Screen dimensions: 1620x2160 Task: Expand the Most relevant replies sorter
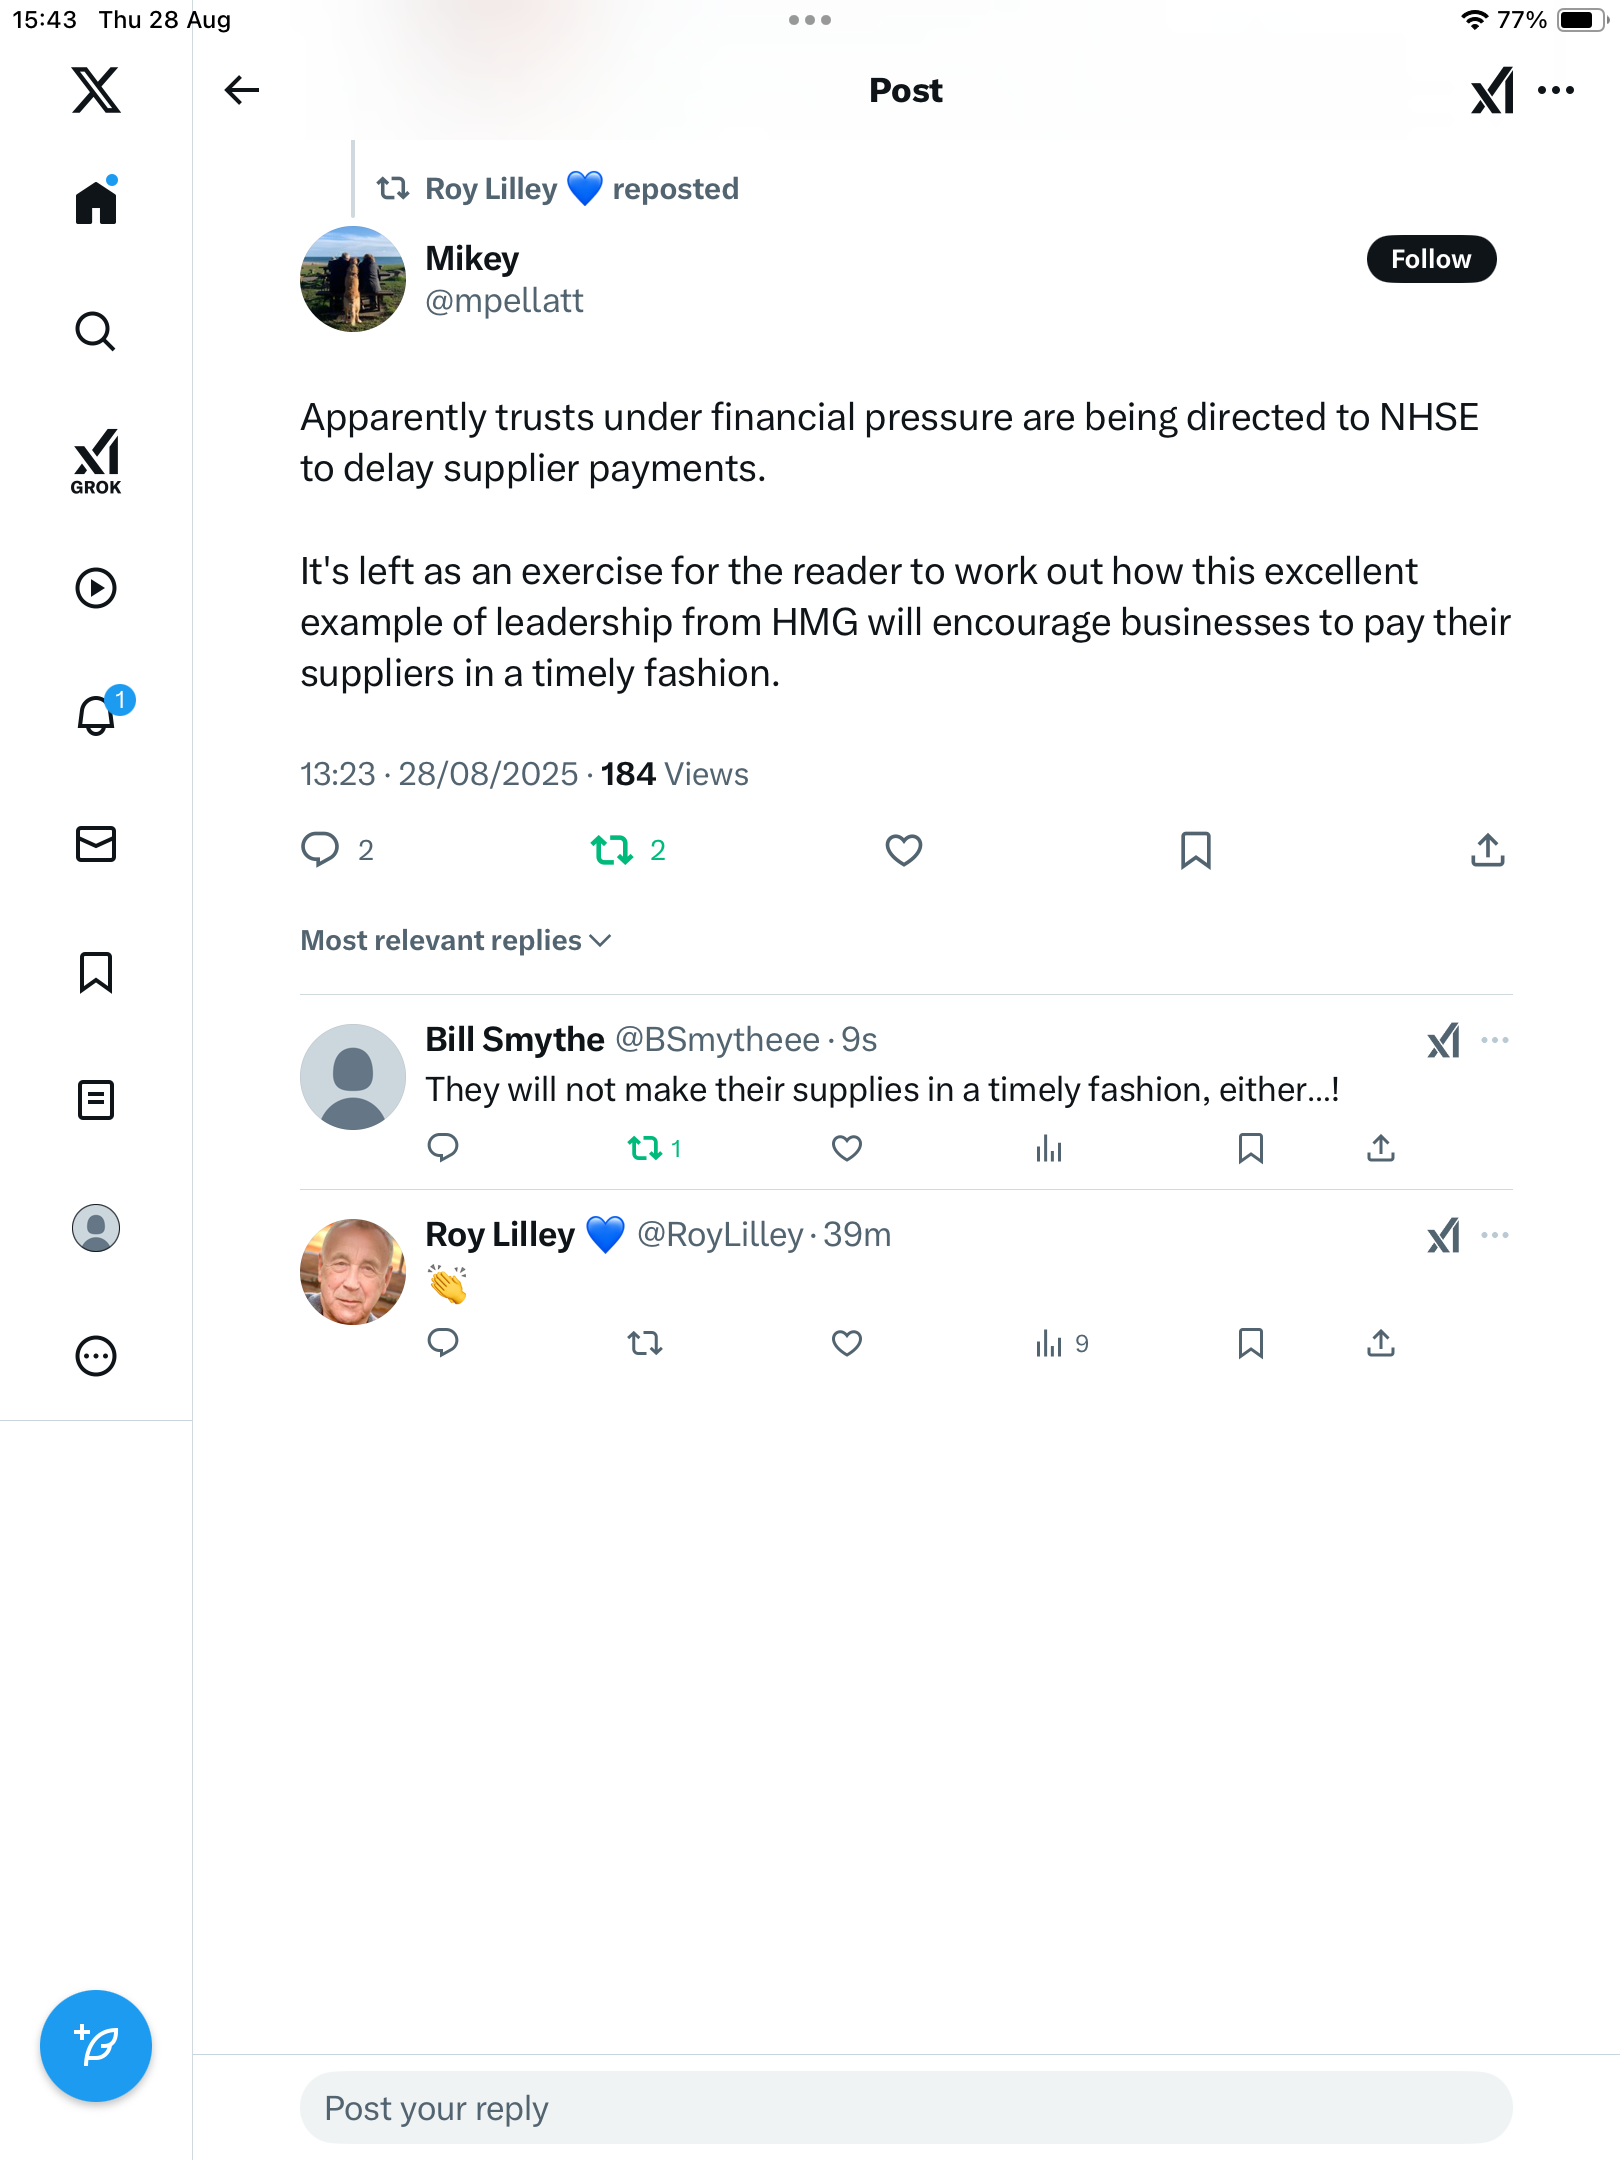pos(456,940)
